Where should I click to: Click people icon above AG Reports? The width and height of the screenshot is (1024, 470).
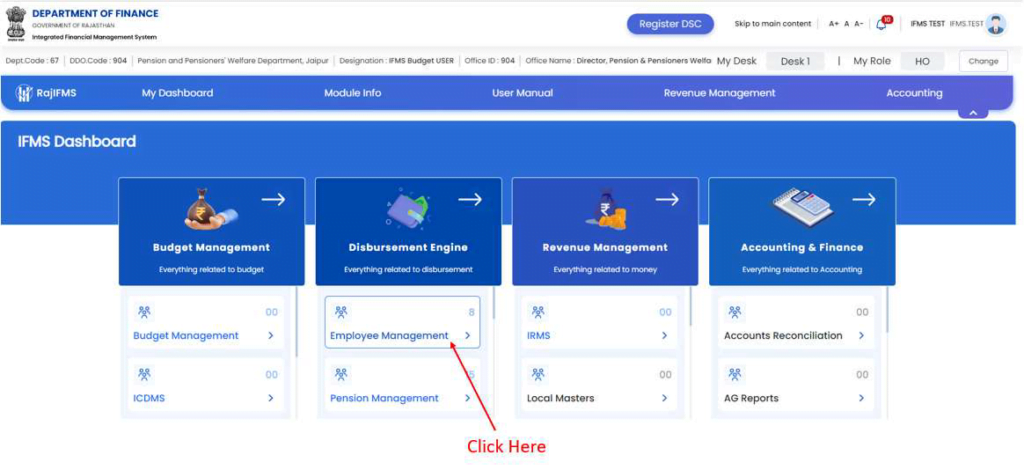735,374
